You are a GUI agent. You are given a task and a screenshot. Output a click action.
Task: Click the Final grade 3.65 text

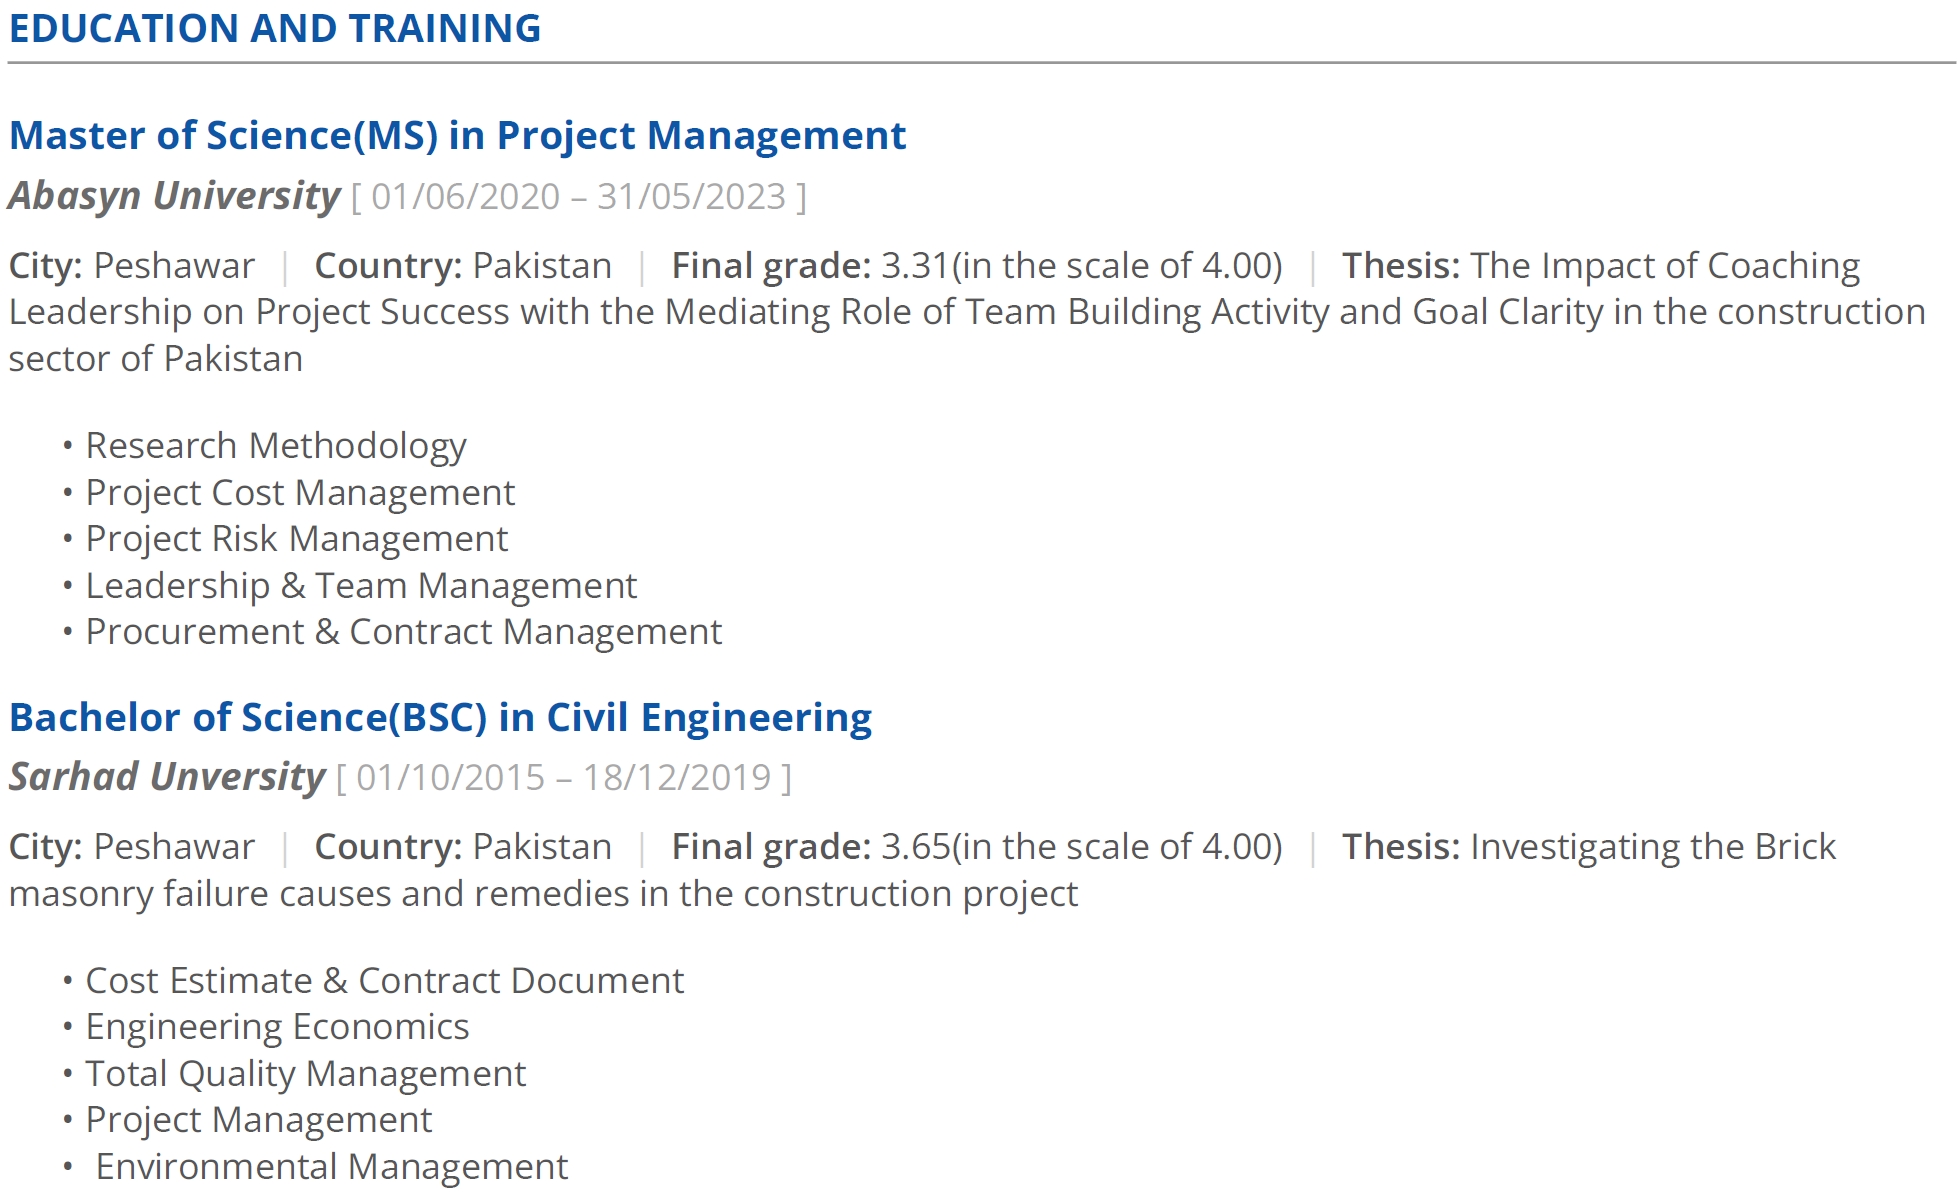[x=977, y=847]
